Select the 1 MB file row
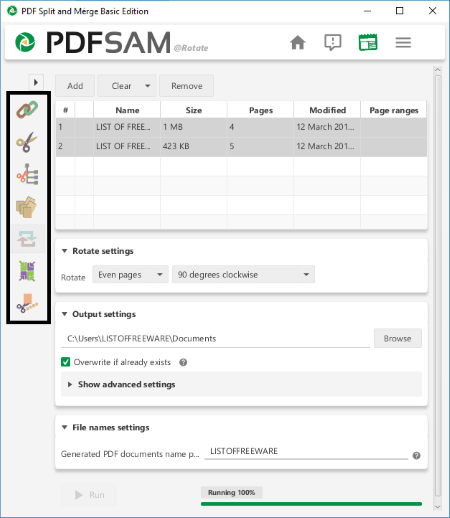 pyautogui.click(x=241, y=127)
